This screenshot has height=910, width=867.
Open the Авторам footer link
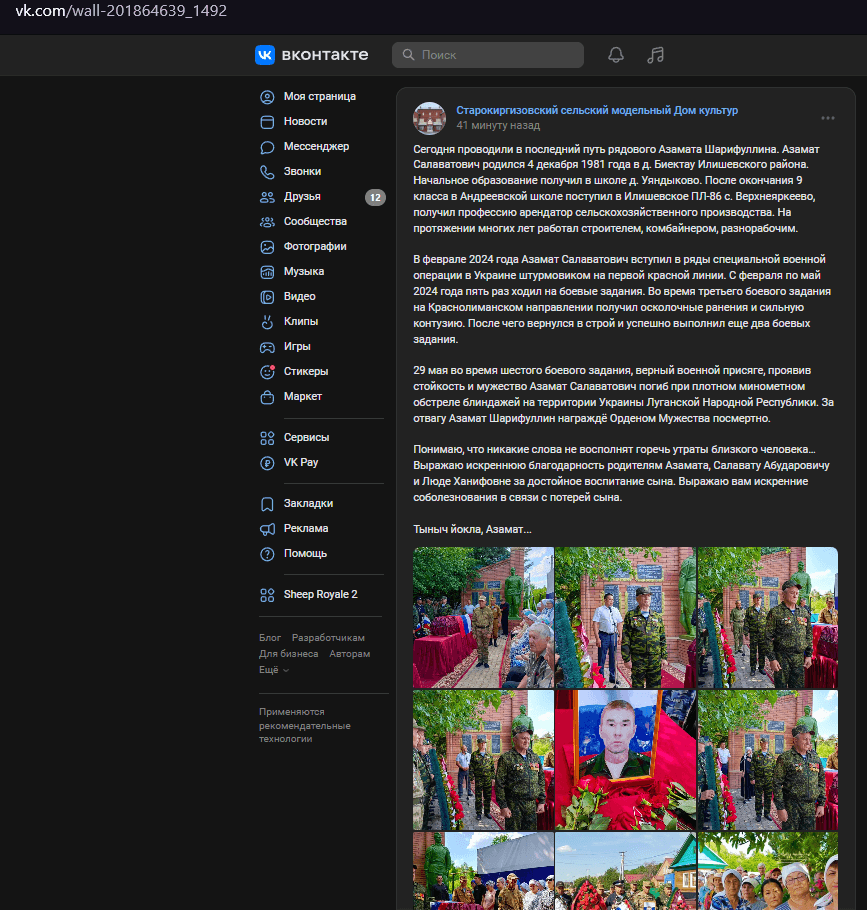point(350,653)
